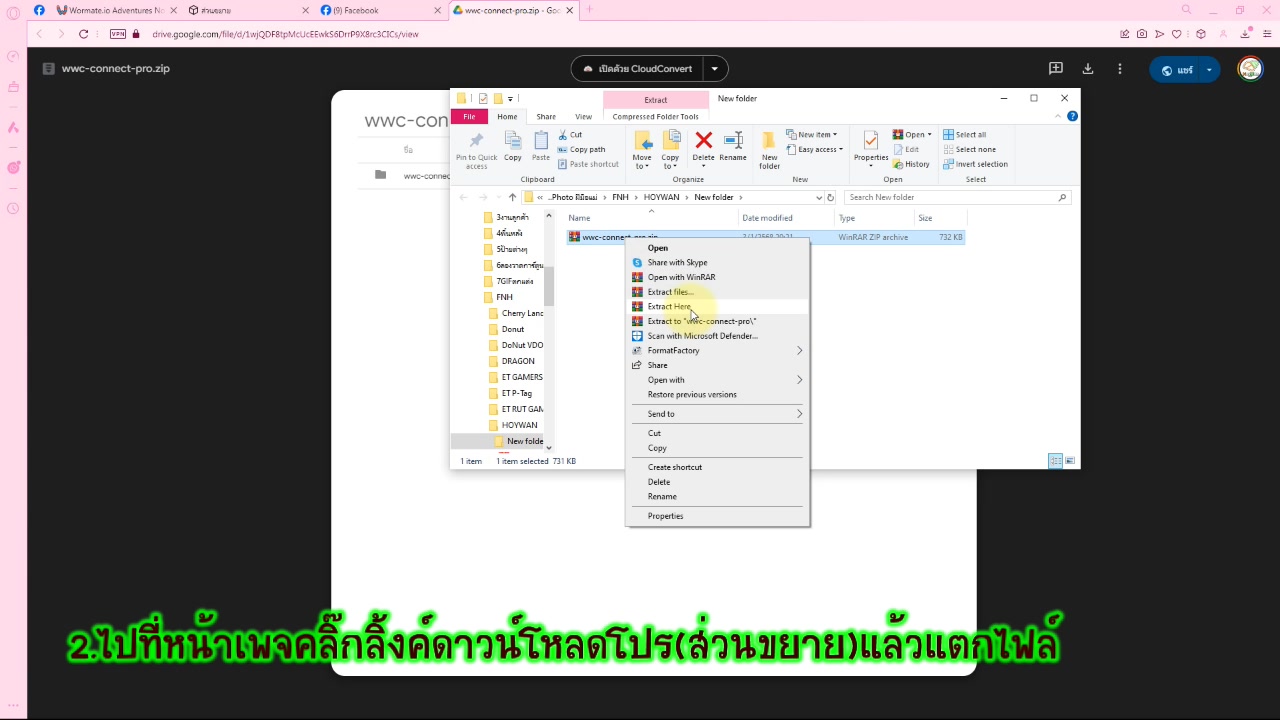Click the Explorer help question mark icon
Screen dimensions: 1280x720
coord(1072,116)
